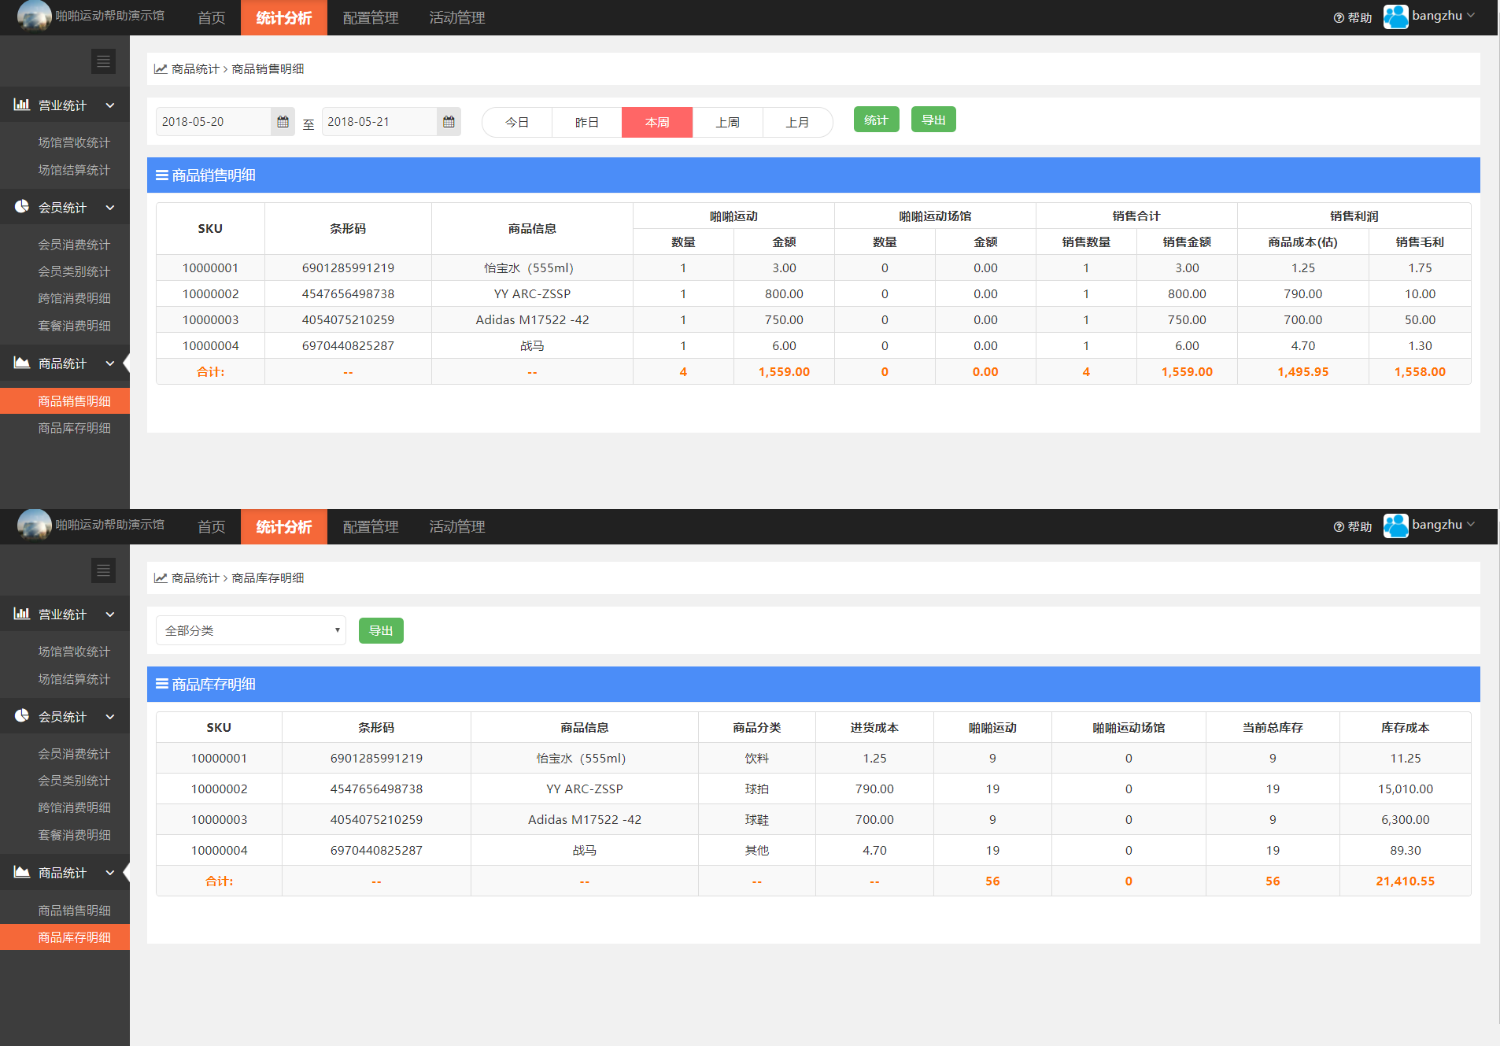
Task: Click the 导出 button beside the 全部分类 dropdown
Action: (x=381, y=630)
